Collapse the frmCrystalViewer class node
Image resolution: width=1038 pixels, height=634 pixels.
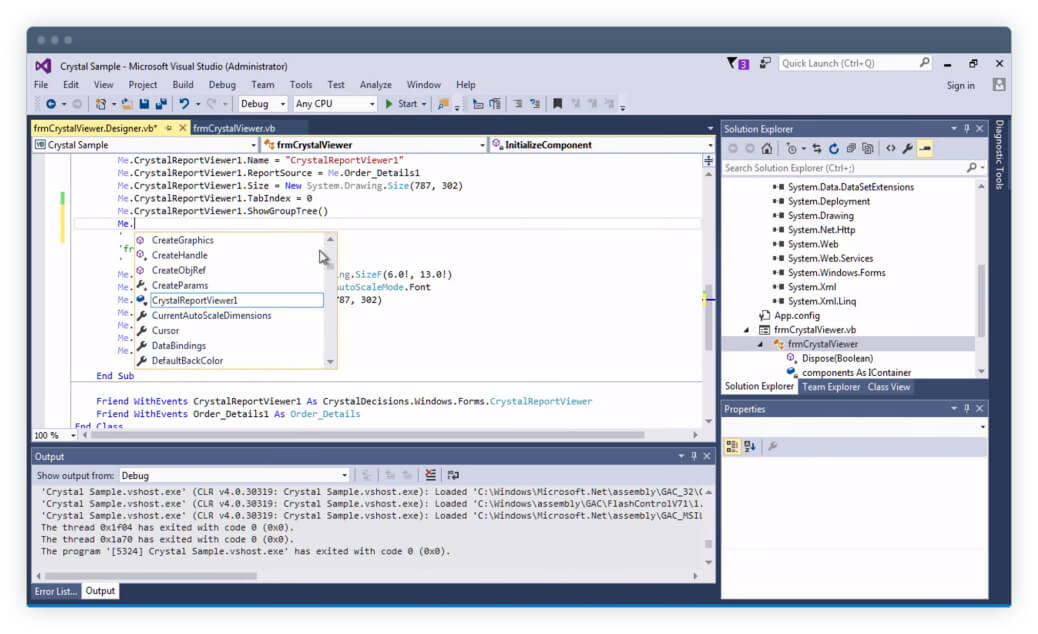[x=761, y=344]
